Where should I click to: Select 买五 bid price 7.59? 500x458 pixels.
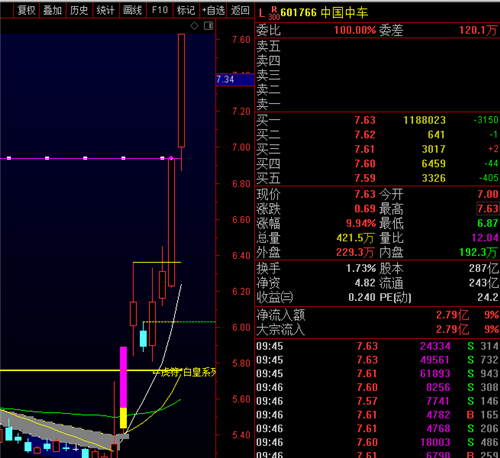(x=365, y=178)
